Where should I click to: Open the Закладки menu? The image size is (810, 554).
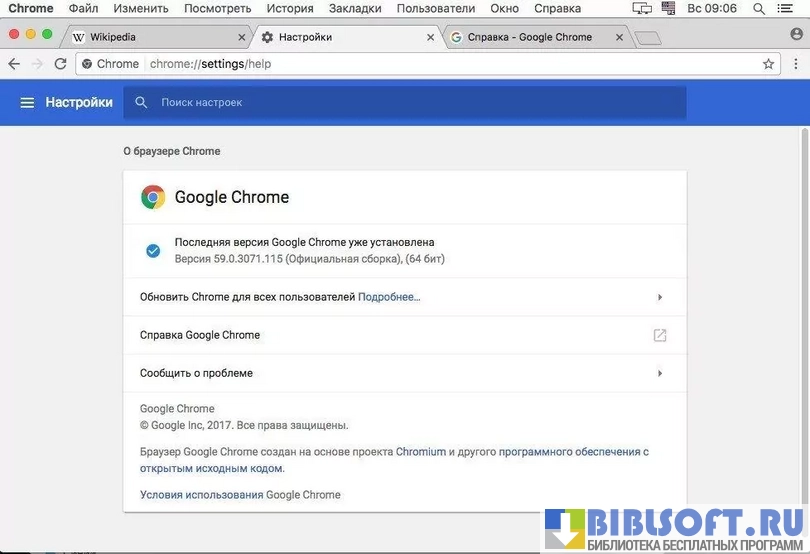[x=354, y=9]
